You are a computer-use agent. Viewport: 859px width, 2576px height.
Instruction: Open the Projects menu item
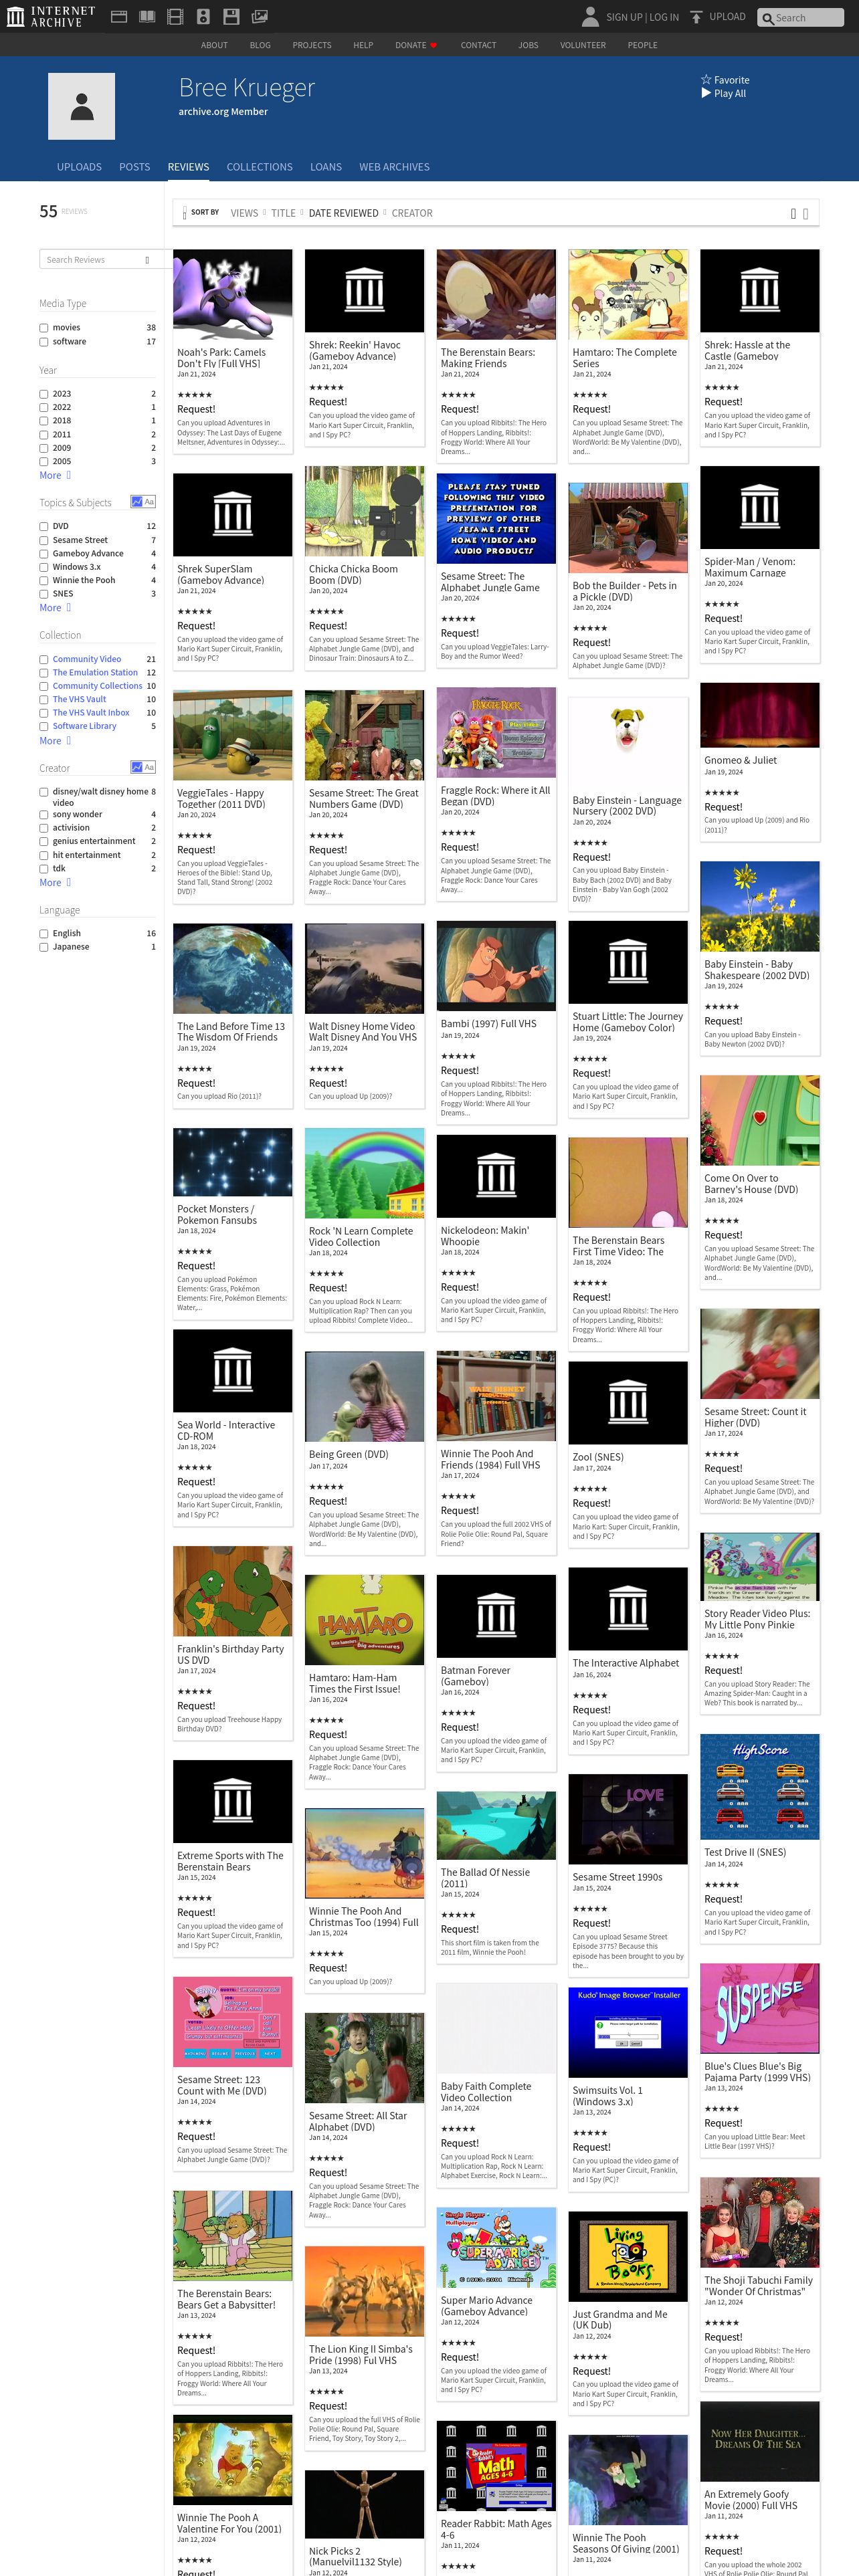312,45
